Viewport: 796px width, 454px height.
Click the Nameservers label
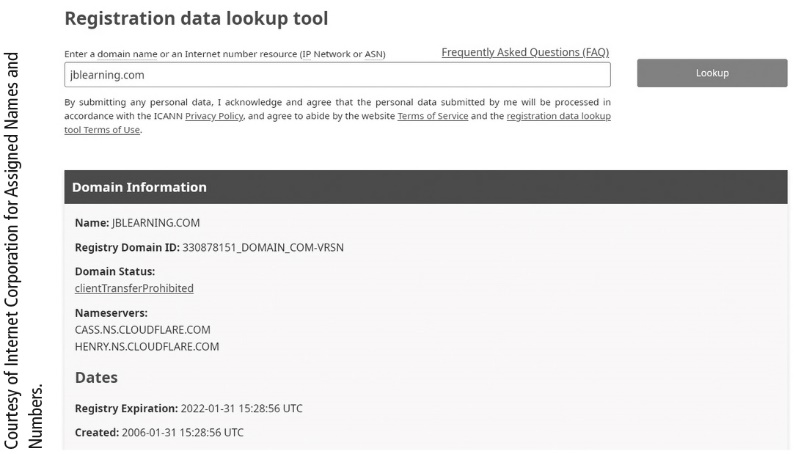point(111,312)
